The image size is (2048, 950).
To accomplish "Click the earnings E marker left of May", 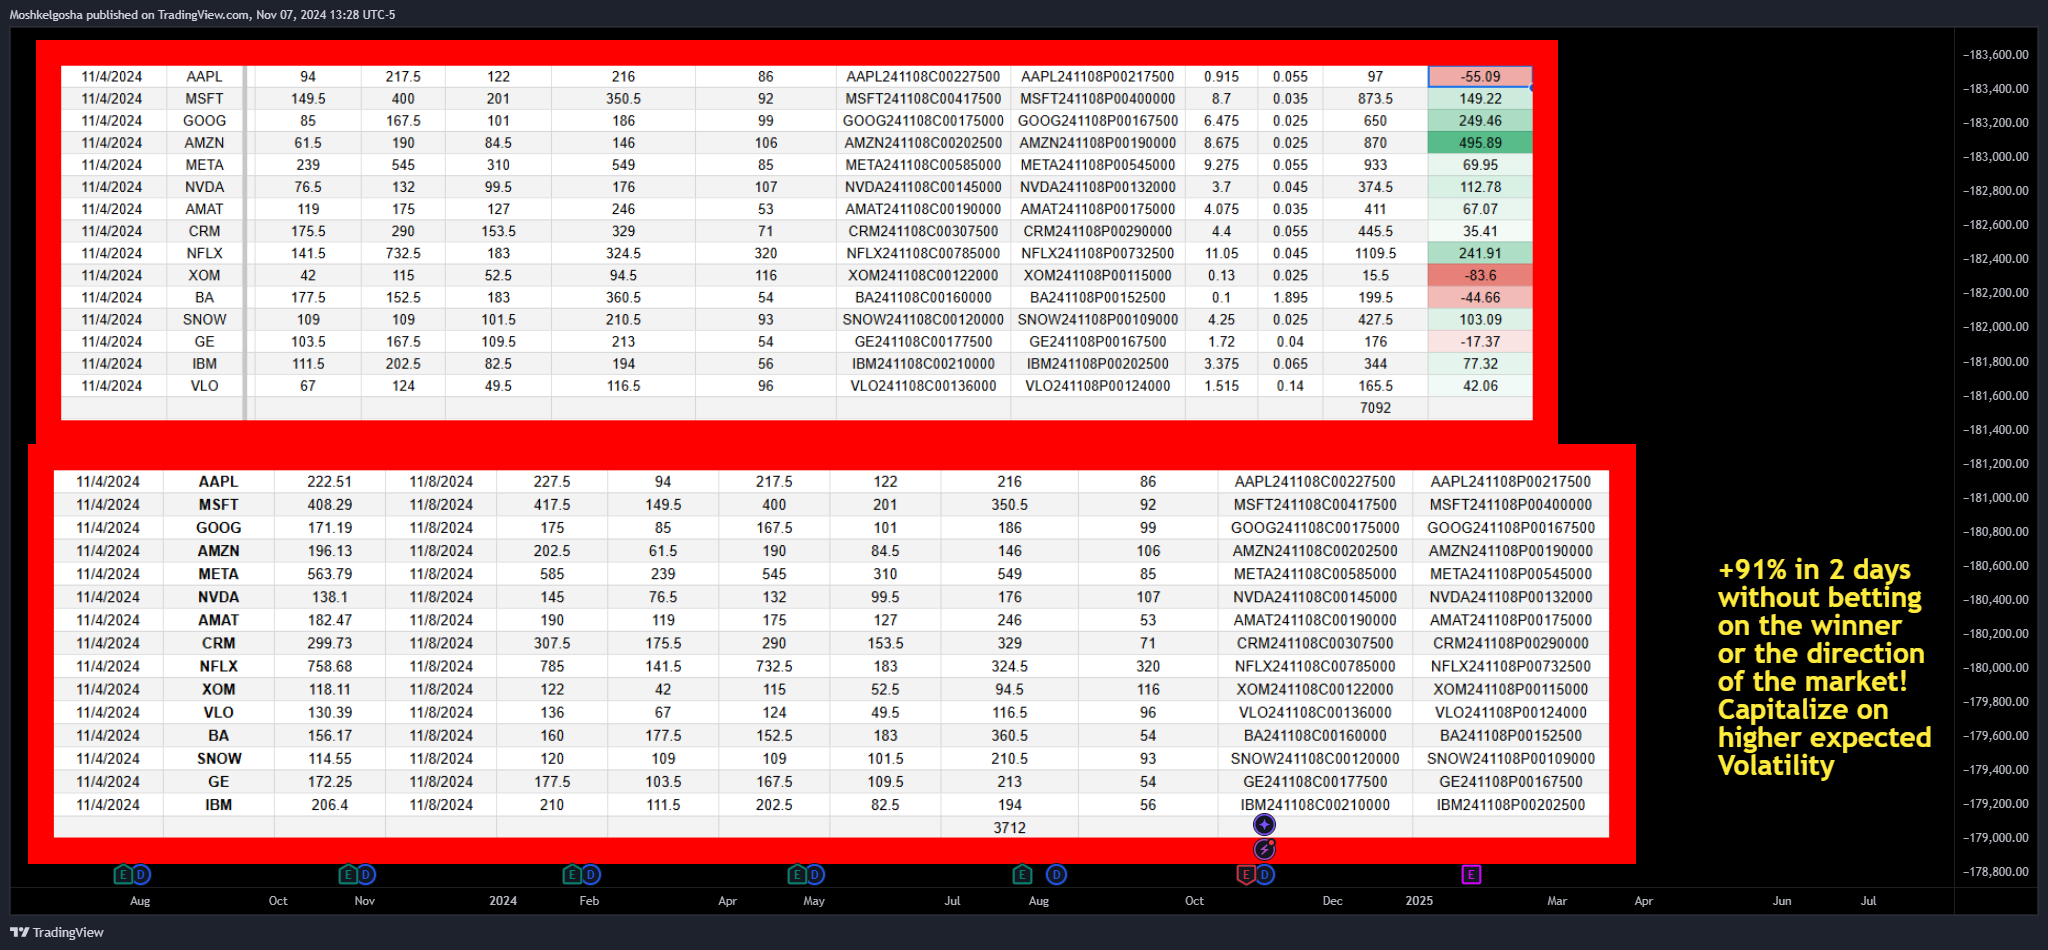I will 796,875.
